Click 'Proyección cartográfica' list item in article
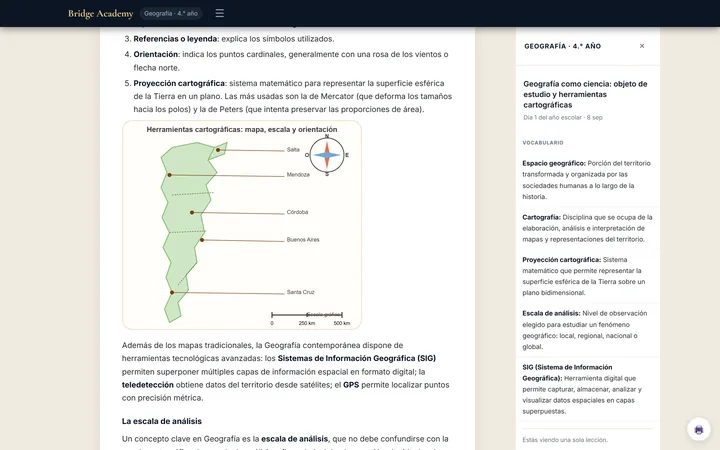Viewport: 720px width, 450px height. pyautogui.click(x=293, y=96)
